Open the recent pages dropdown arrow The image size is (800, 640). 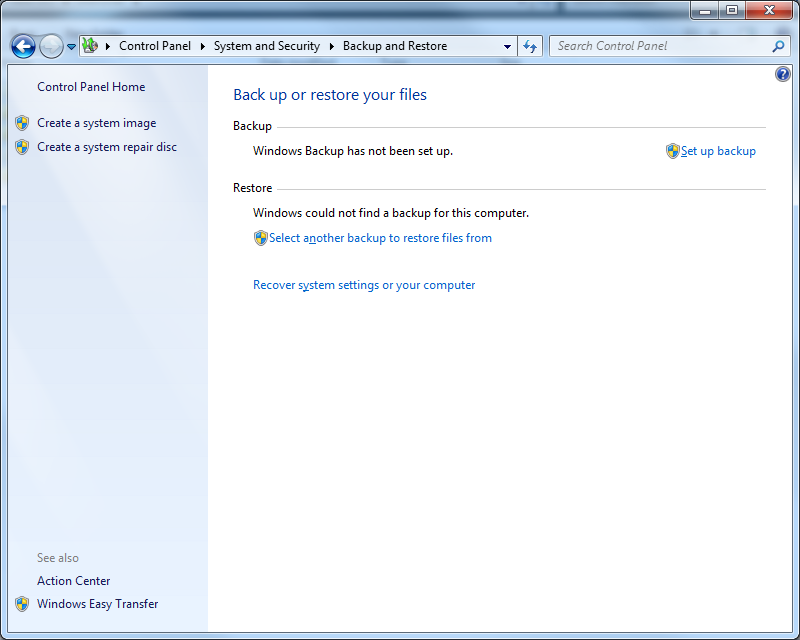pyautogui.click(x=71, y=46)
